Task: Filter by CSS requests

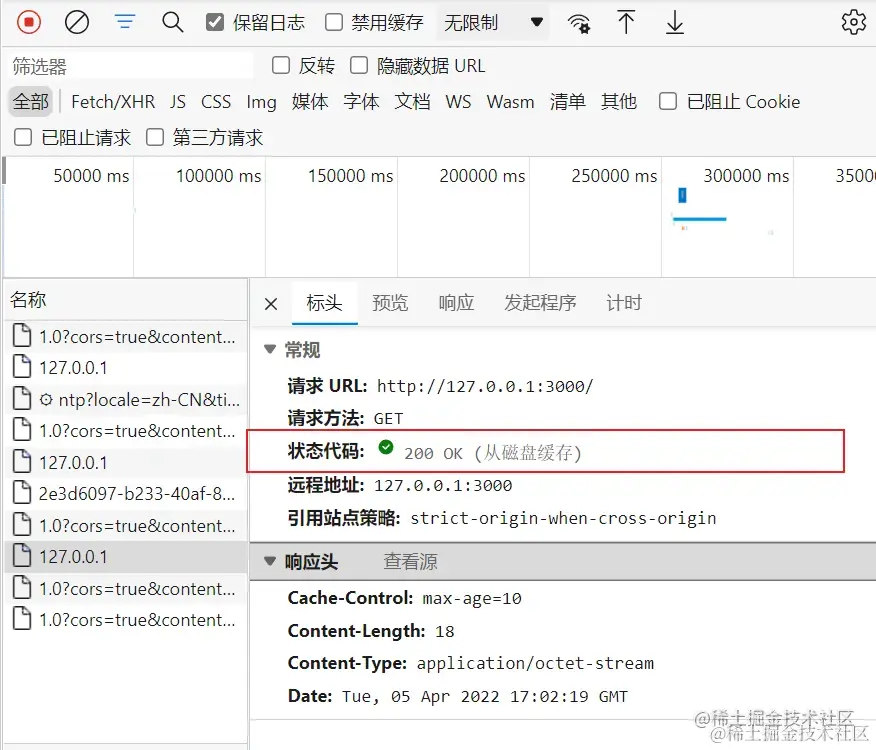Action: [216, 102]
